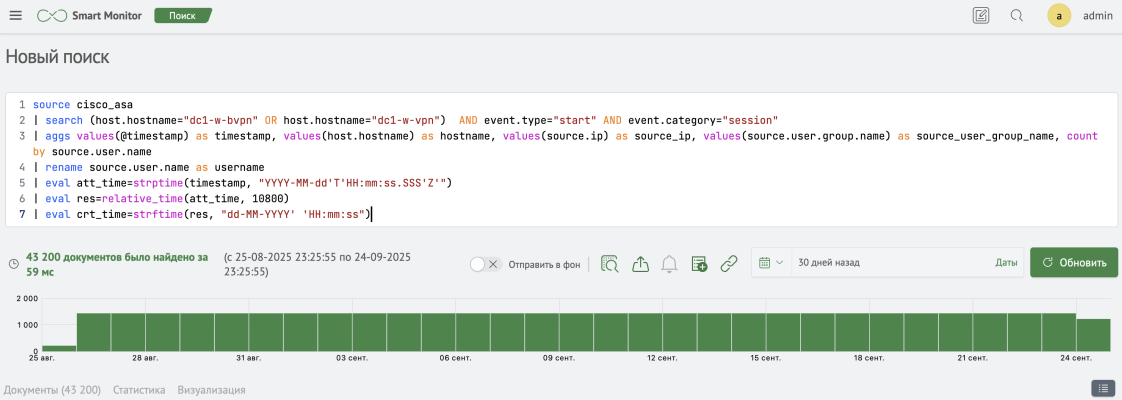
Task: Open the search inspection icon
Action: (x=609, y=264)
